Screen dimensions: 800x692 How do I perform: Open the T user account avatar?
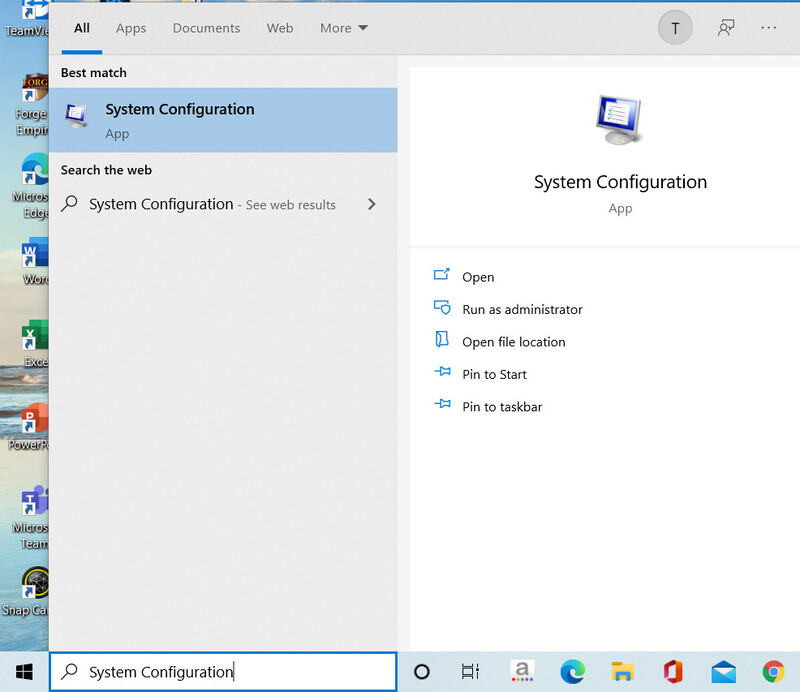point(675,28)
